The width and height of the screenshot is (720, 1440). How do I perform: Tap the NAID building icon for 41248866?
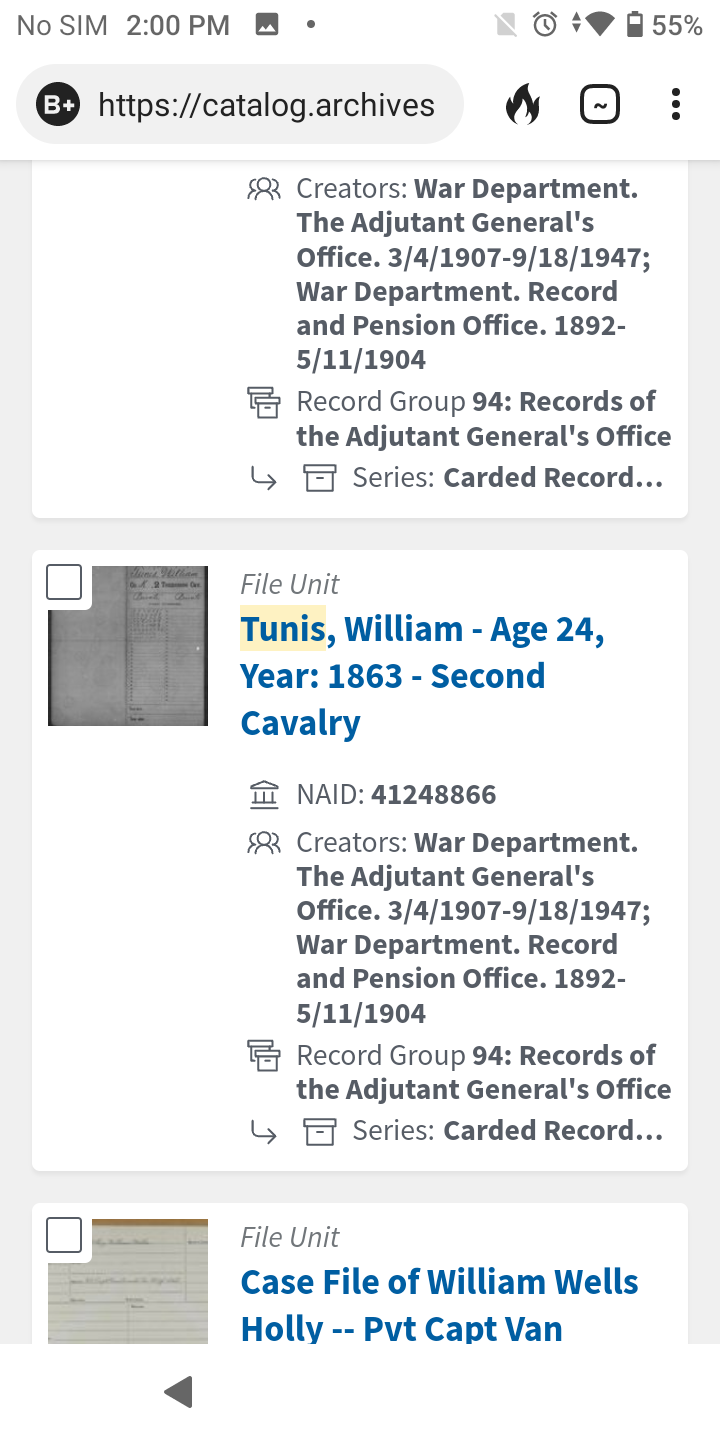pyautogui.click(x=264, y=795)
